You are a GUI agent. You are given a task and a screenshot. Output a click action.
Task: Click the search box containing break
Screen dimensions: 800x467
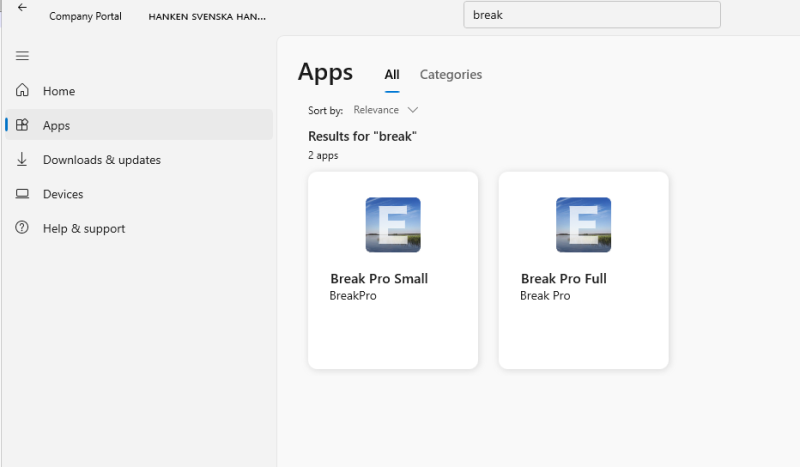(x=592, y=15)
